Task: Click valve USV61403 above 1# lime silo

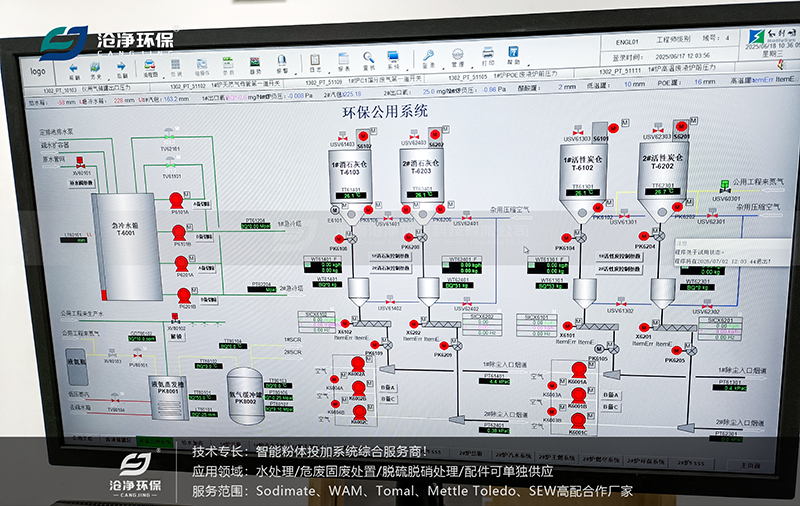Action: [342, 137]
